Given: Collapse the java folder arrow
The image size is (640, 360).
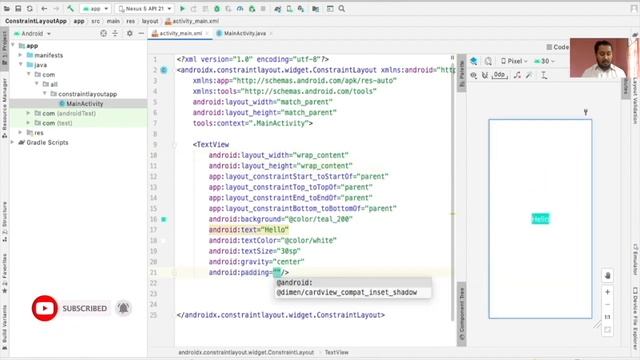Looking at the screenshot, I should (20, 64).
